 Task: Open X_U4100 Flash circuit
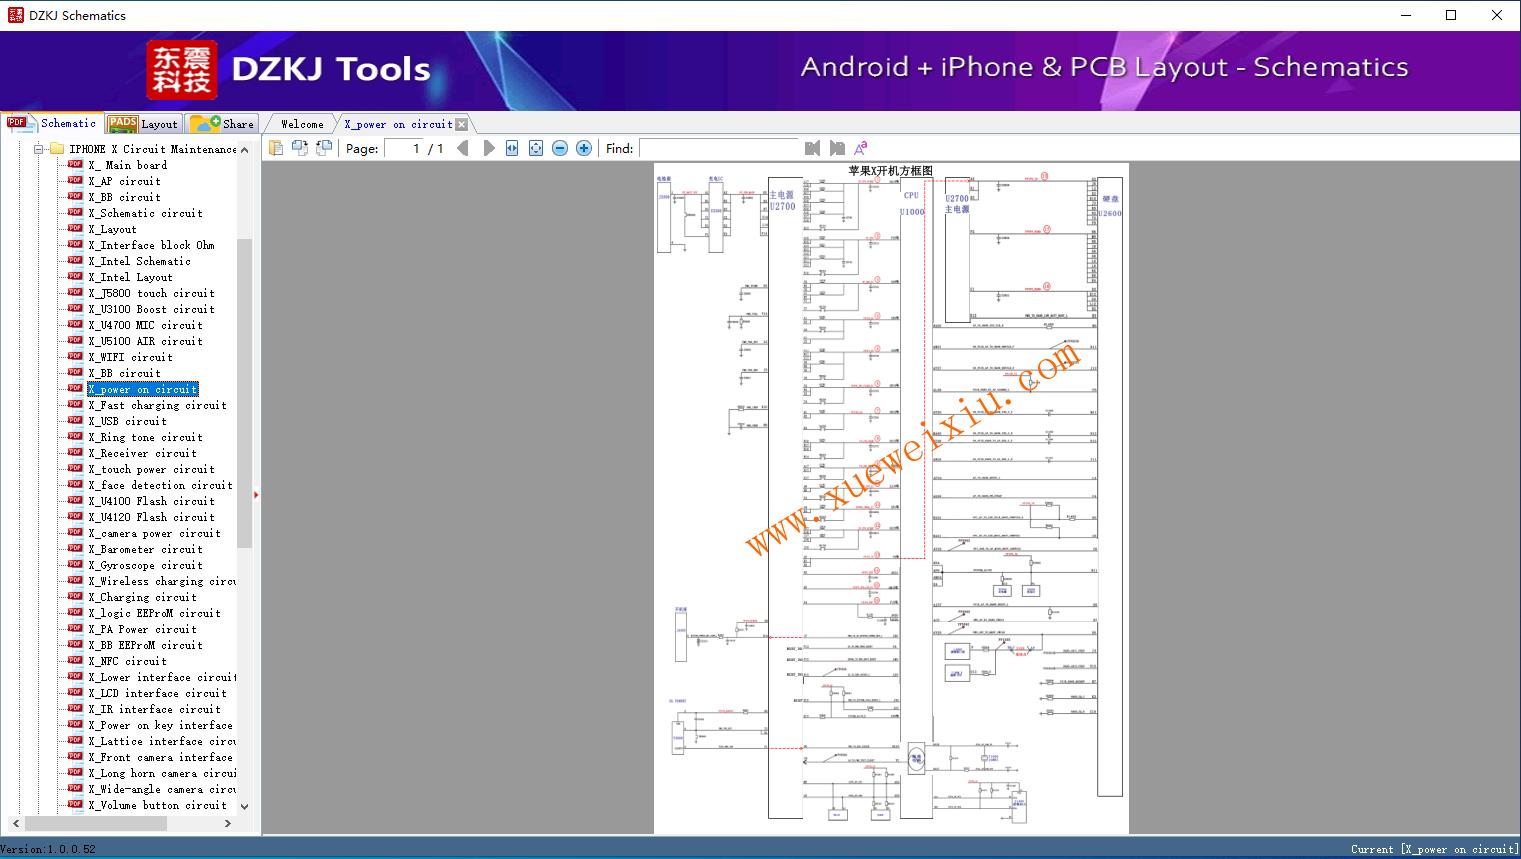pos(151,501)
